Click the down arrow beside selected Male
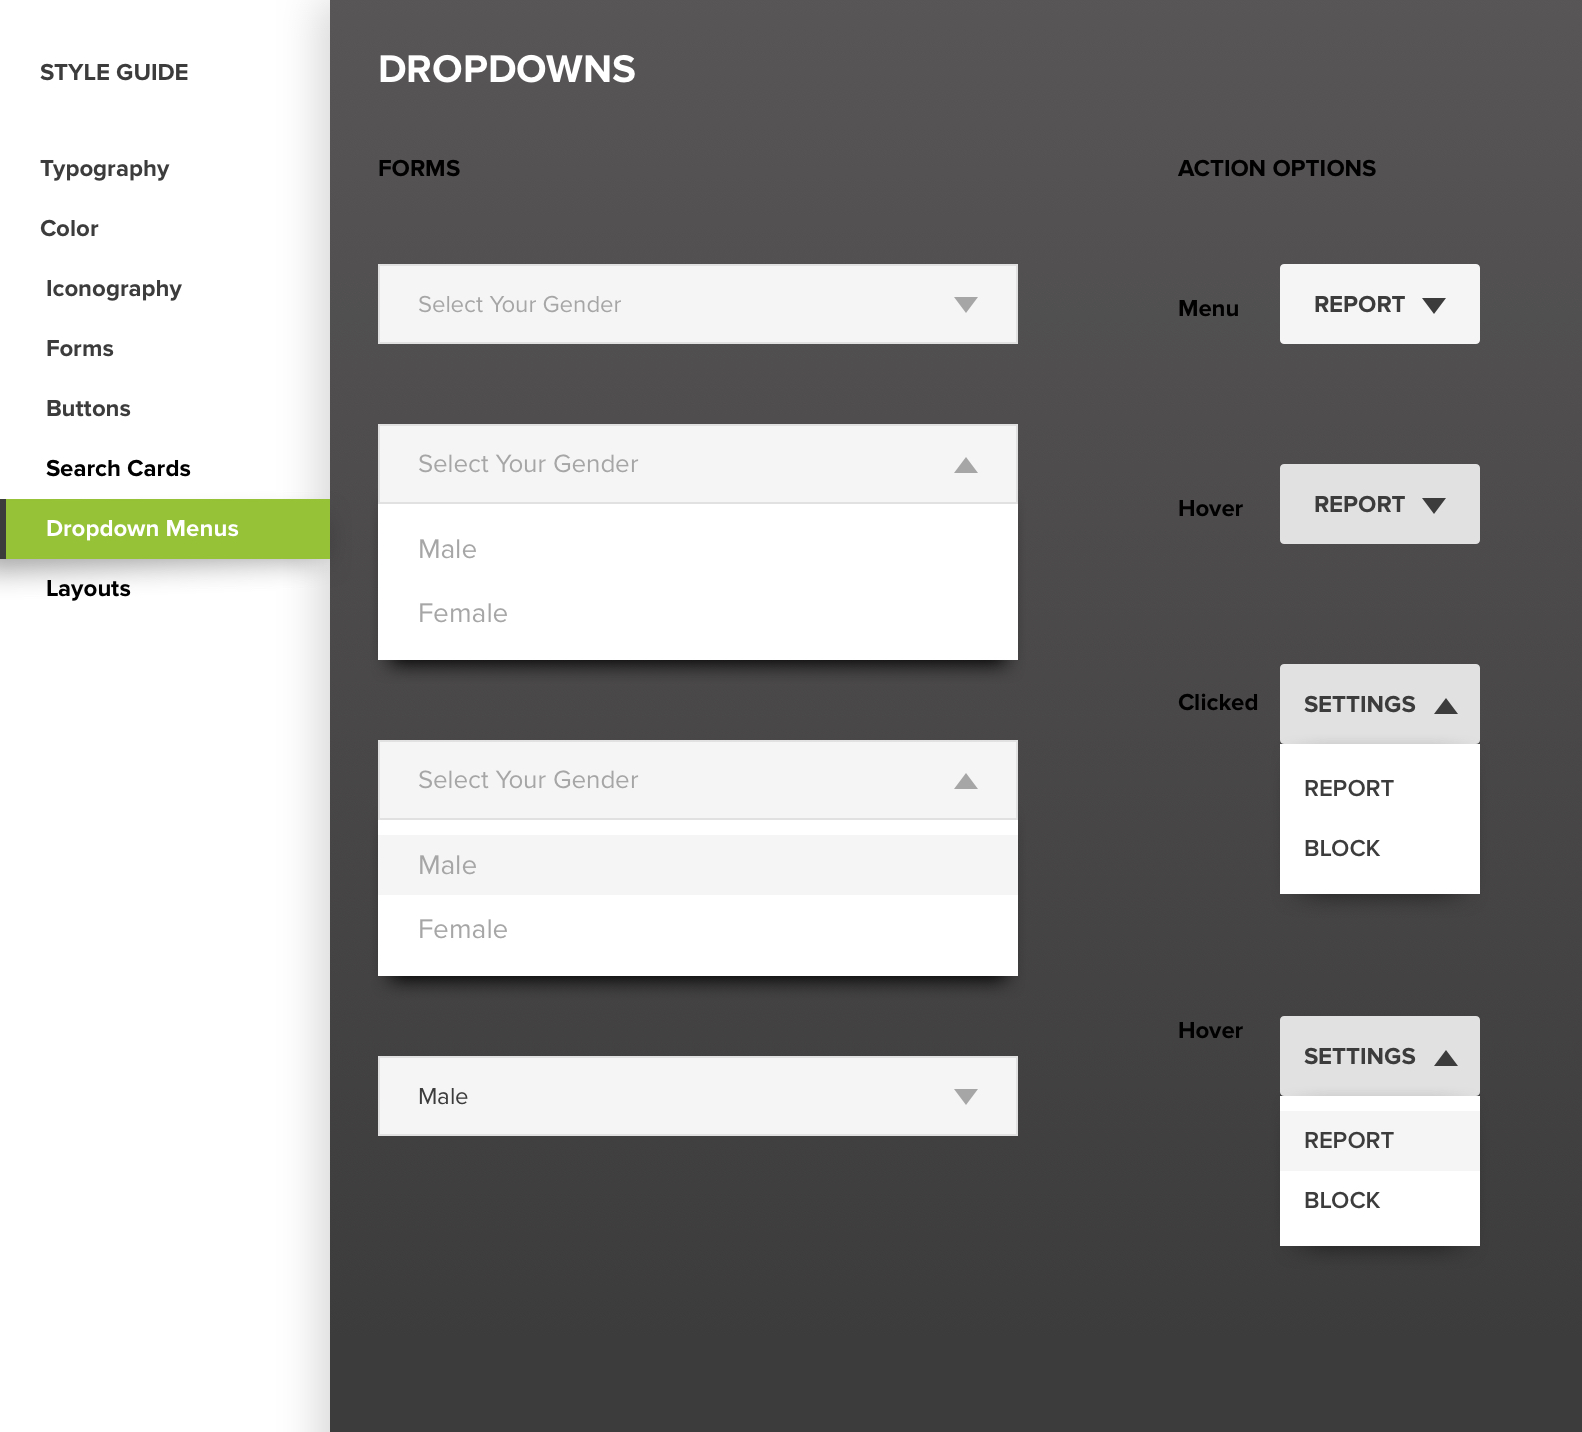The image size is (1582, 1432). (965, 1096)
